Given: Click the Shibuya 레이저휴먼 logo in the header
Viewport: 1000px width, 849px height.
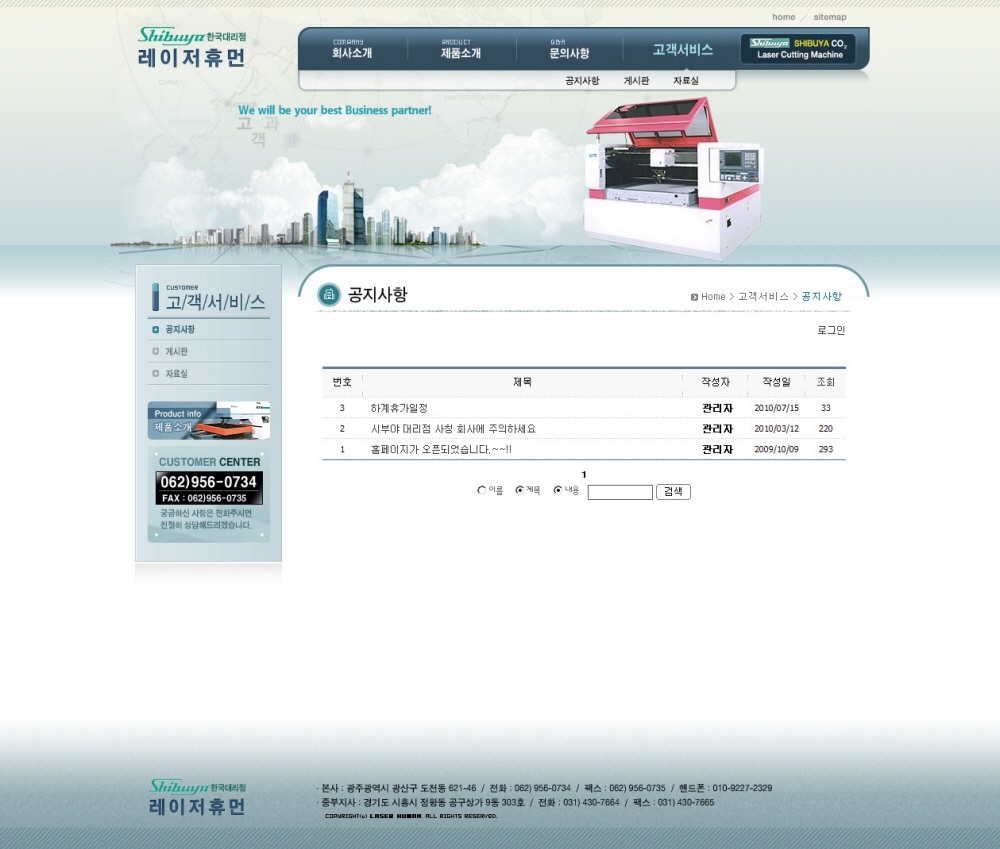Looking at the screenshot, I should (191, 47).
